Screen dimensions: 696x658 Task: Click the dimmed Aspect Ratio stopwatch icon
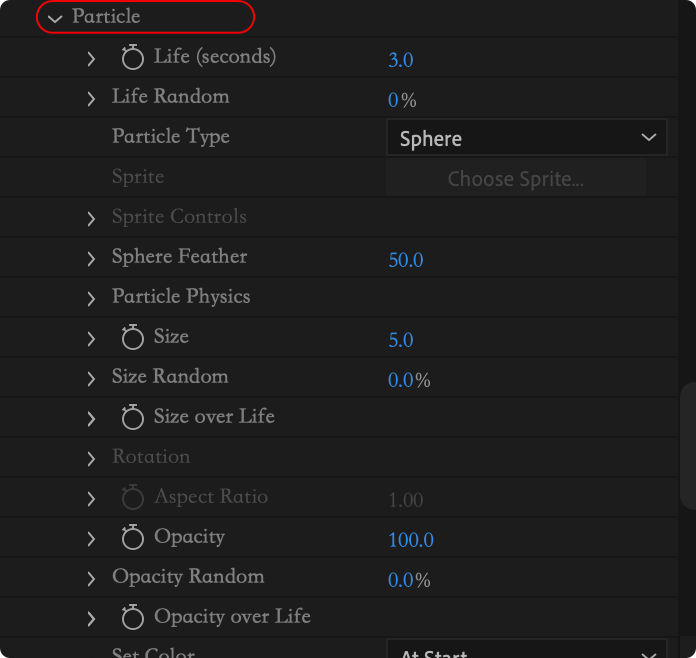point(133,497)
